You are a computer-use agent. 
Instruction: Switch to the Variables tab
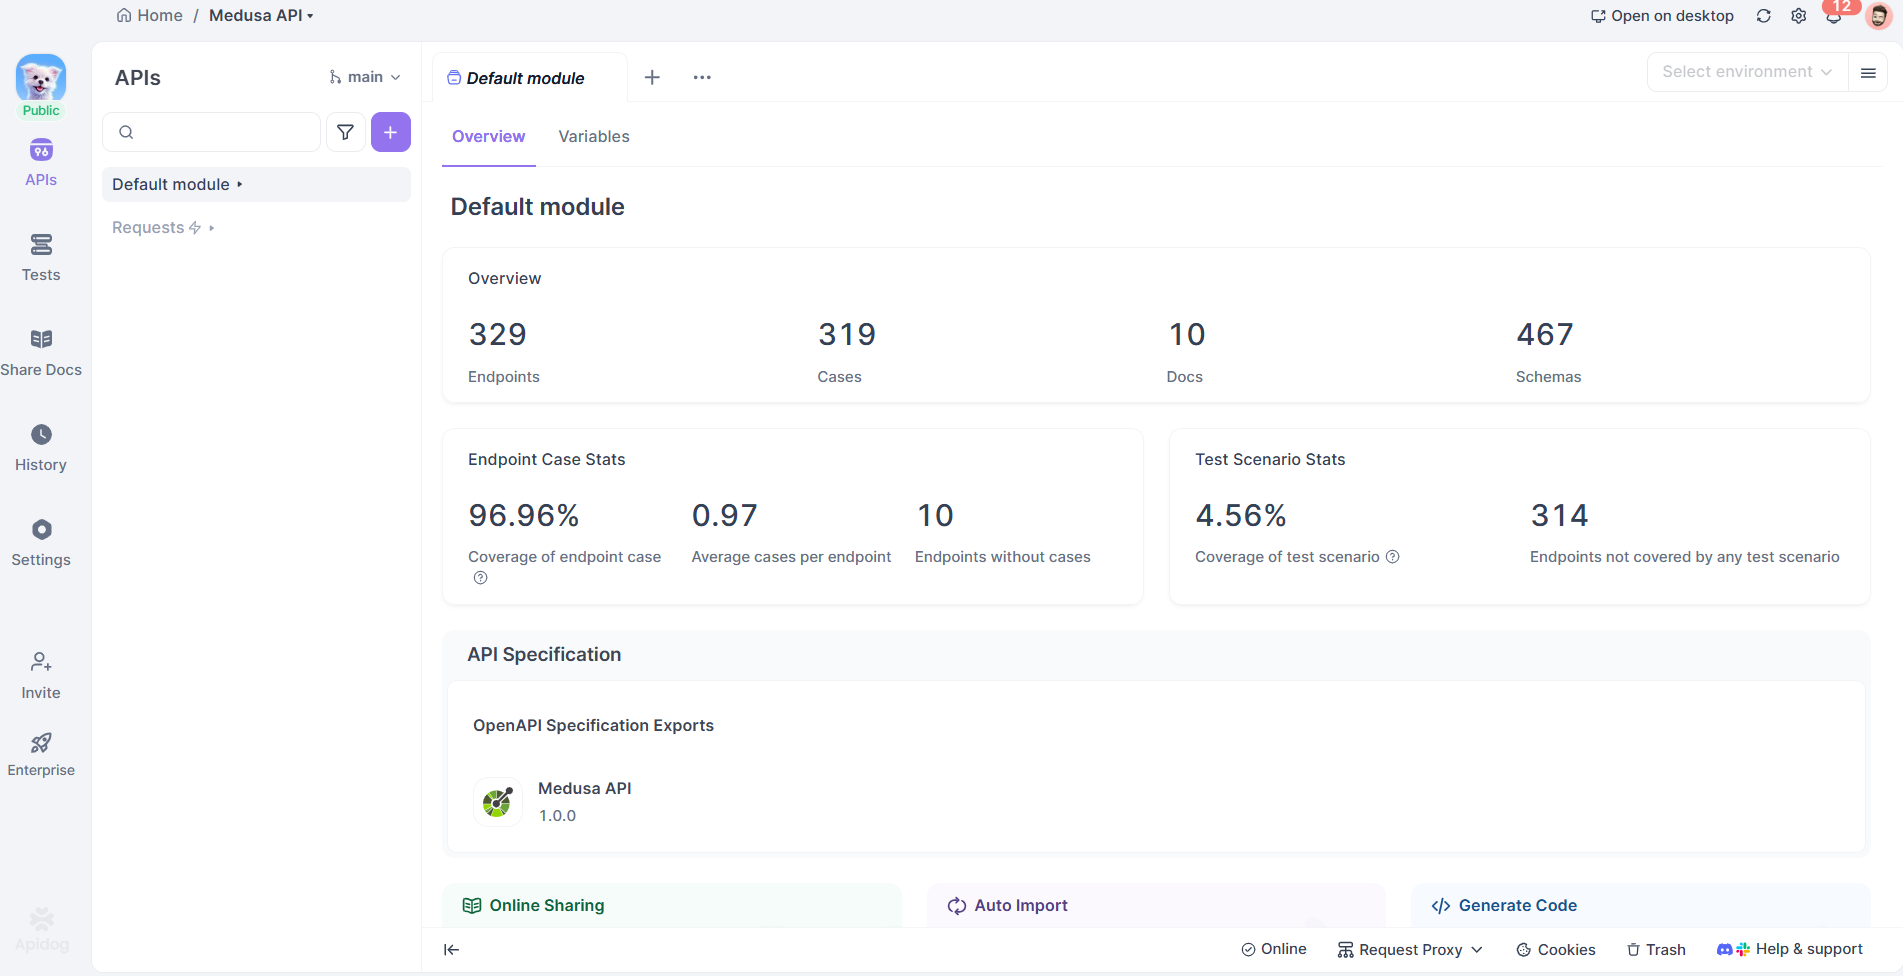[594, 137]
